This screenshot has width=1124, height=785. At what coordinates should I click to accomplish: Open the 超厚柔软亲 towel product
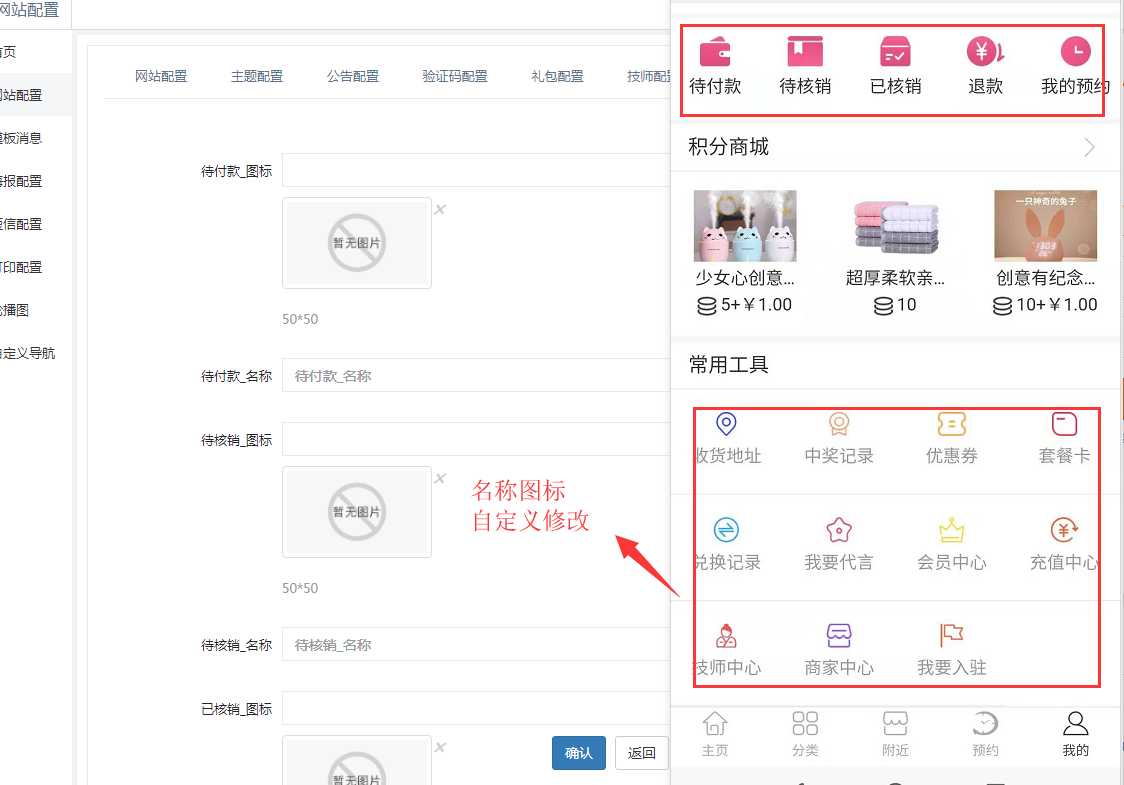point(895,226)
